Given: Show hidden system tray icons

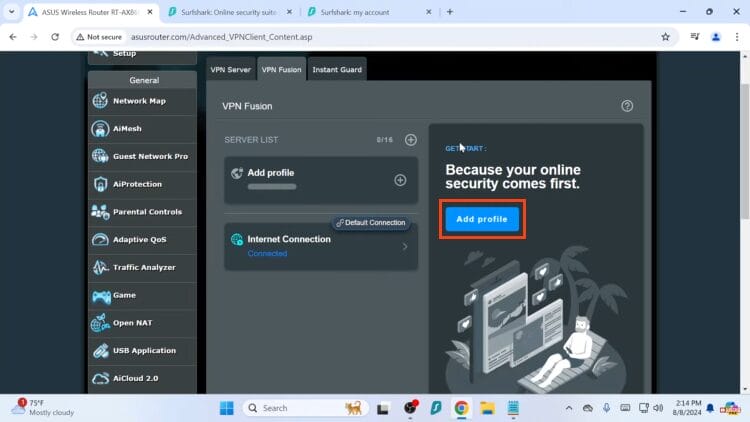Looking at the screenshot, I should 569,408.
